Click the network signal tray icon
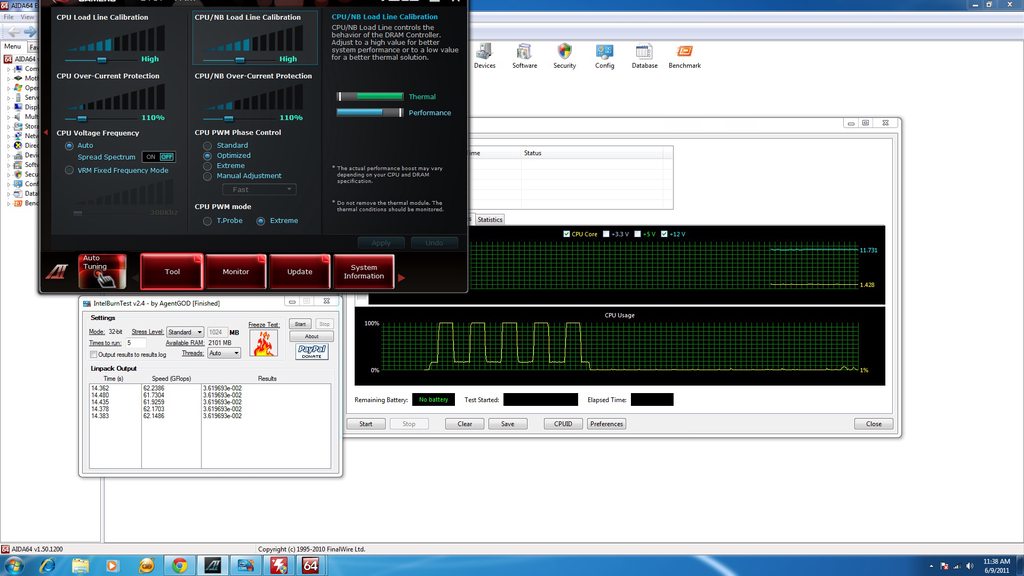 click(x=957, y=566)
